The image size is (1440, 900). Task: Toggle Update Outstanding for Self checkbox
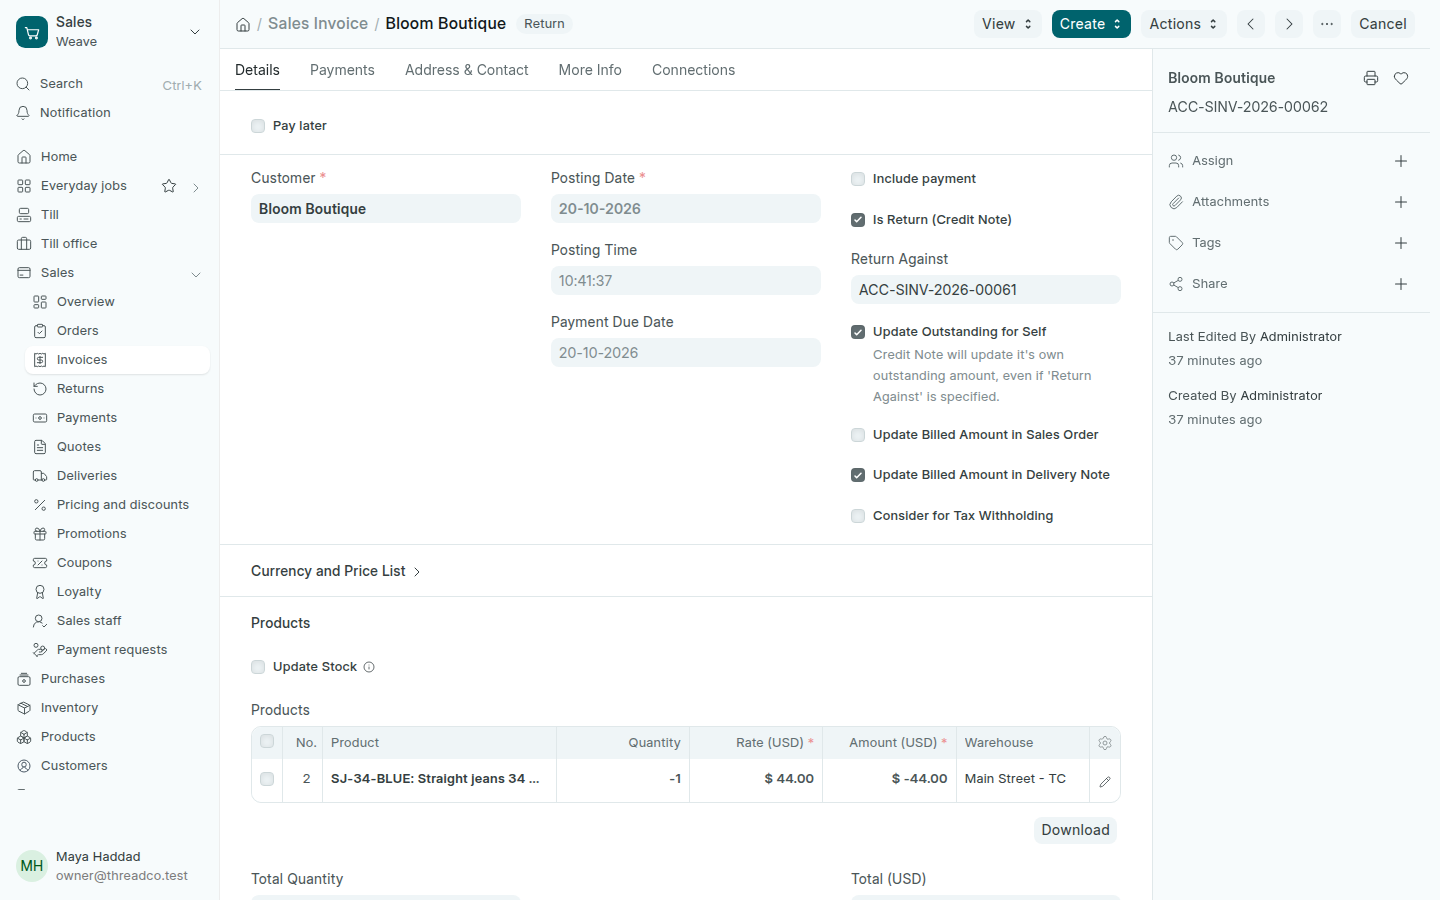(x=858, y=332)
